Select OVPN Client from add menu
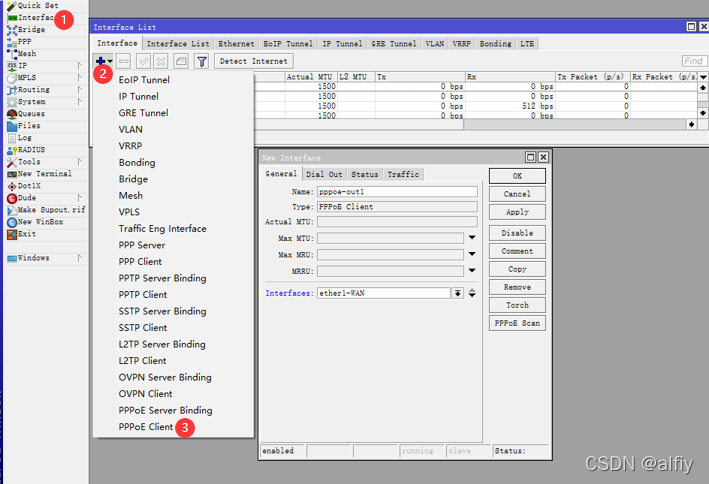 click(x=145, y=394)
